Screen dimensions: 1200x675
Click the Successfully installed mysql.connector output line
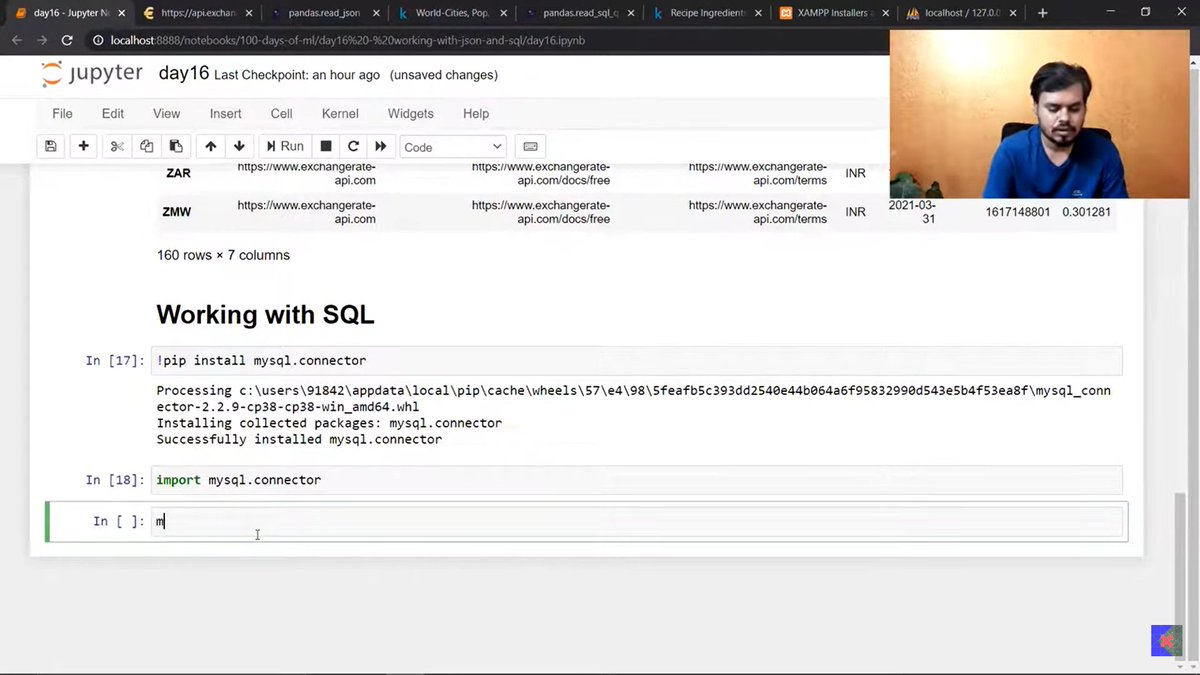(x=299, y=439)
